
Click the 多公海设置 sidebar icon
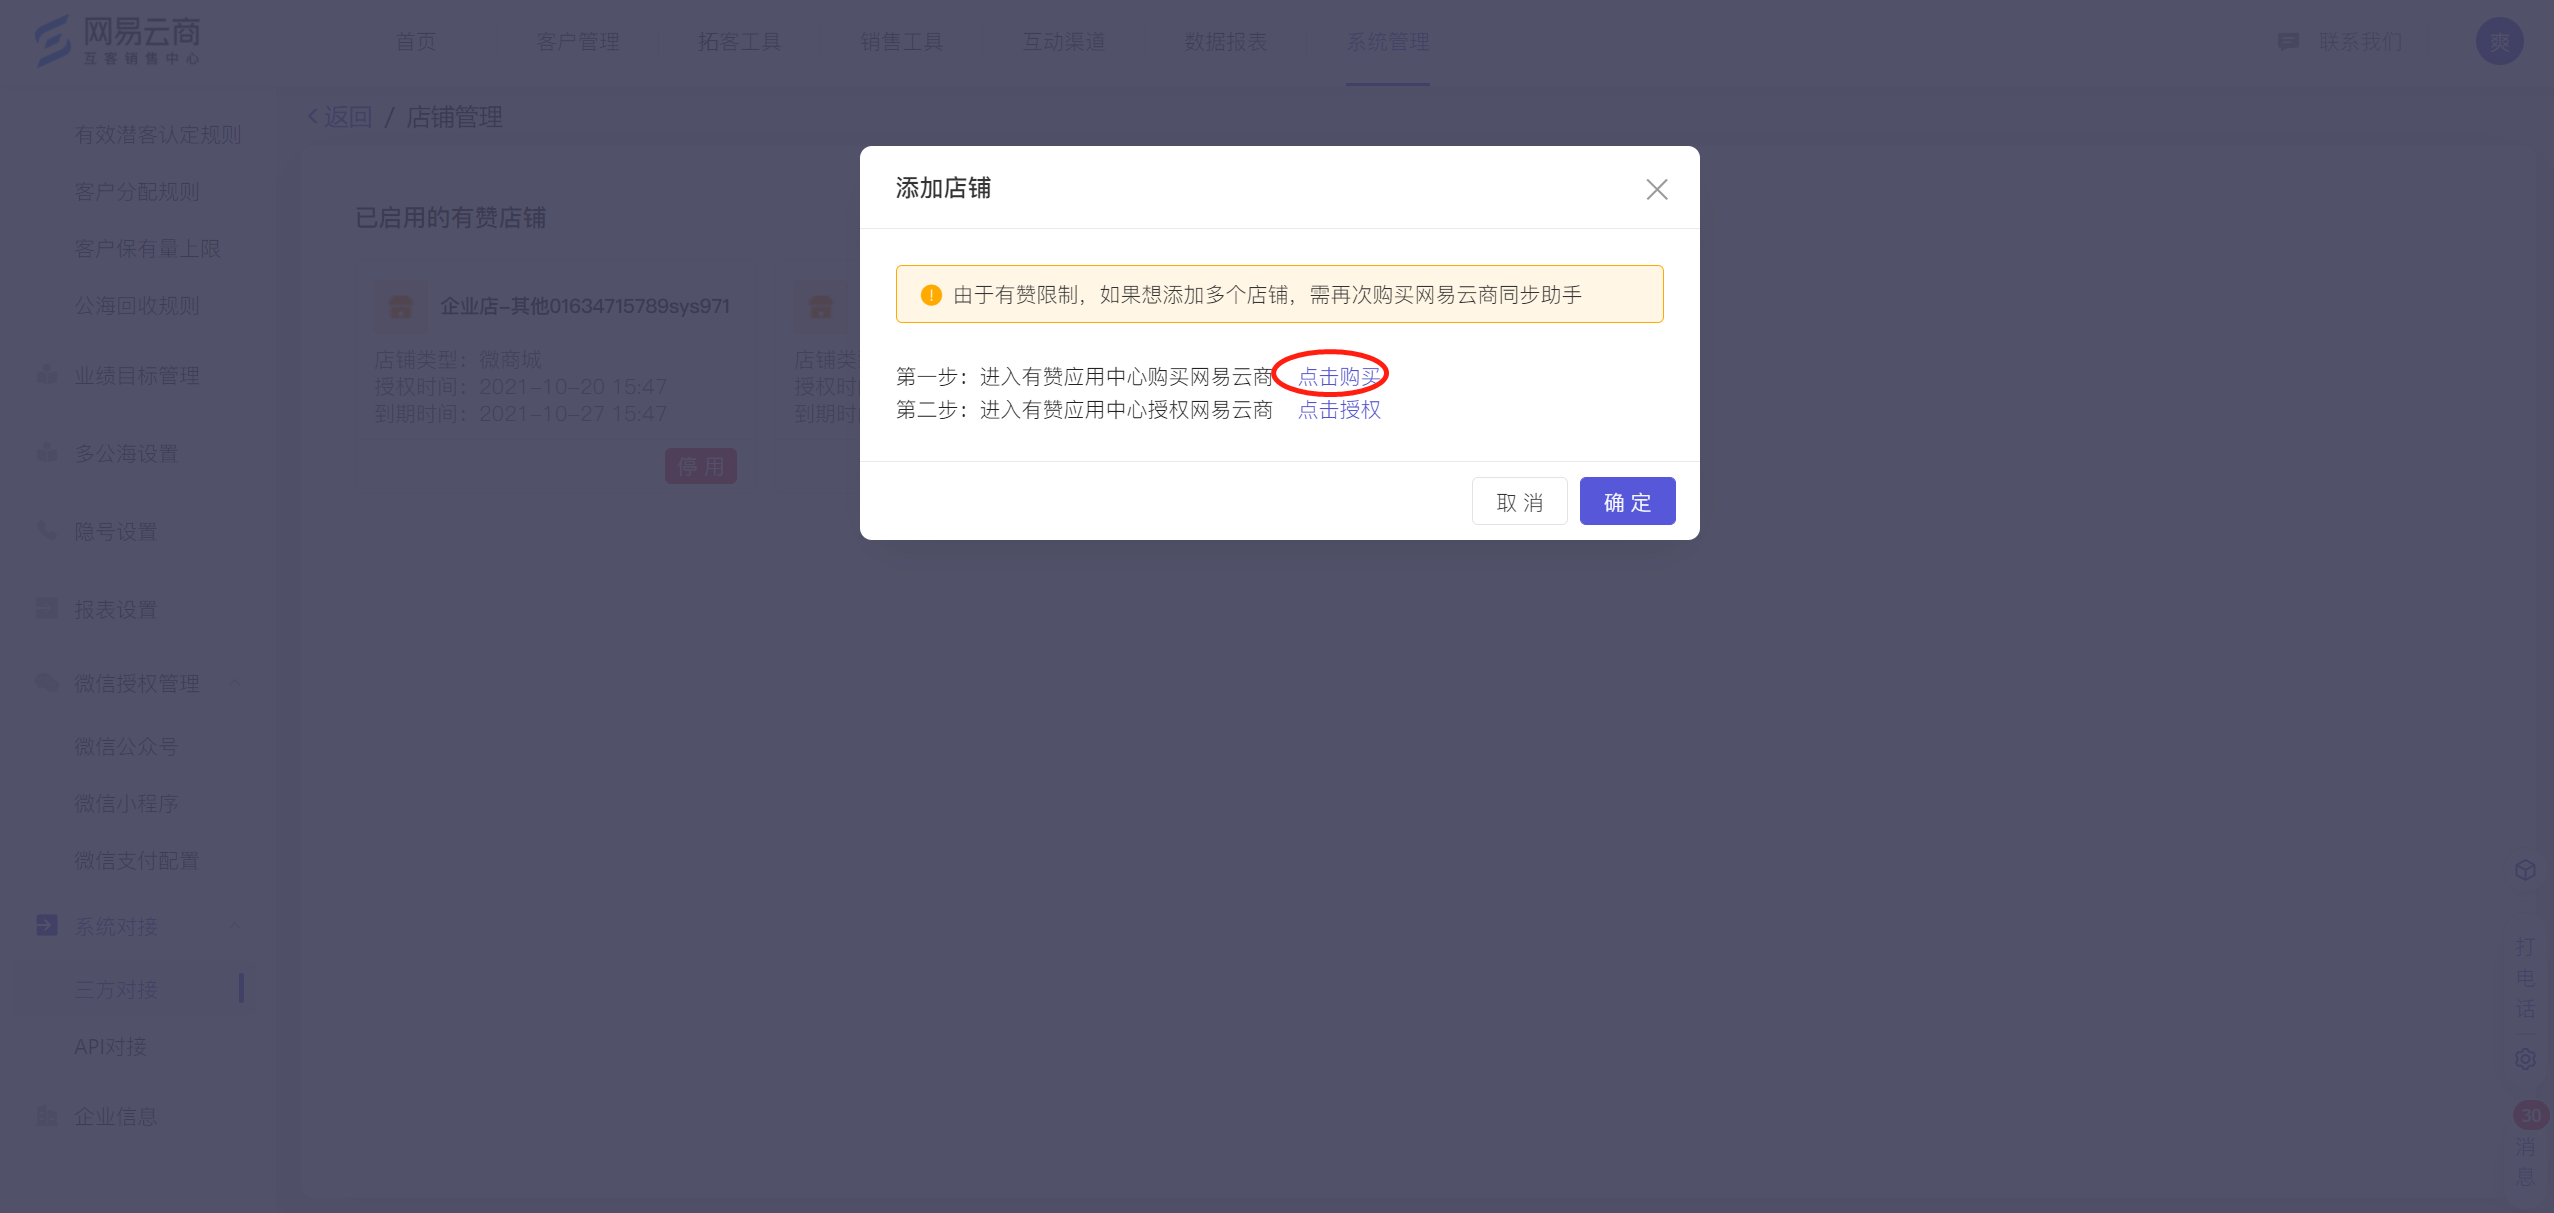point(46,453)
